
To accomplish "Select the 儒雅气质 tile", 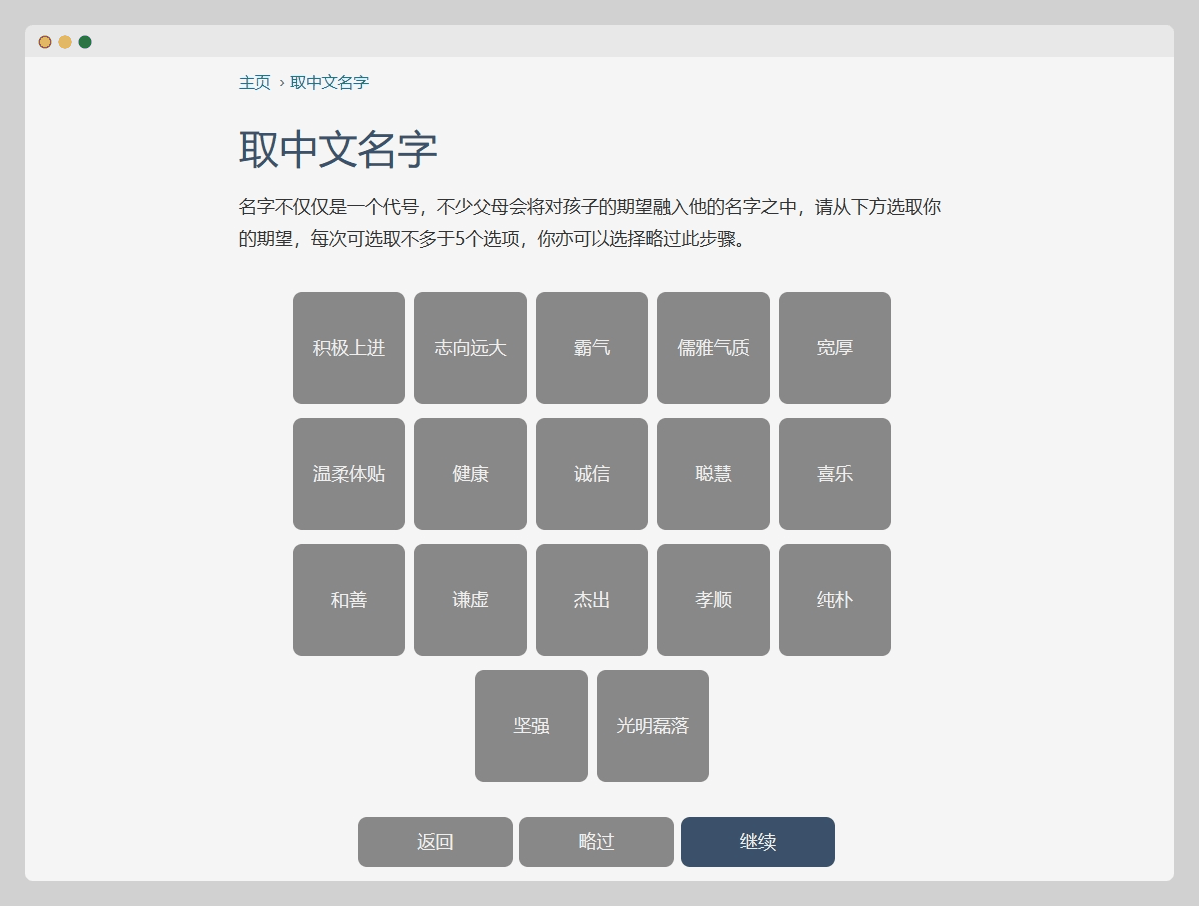I will [x=713, y=348].
